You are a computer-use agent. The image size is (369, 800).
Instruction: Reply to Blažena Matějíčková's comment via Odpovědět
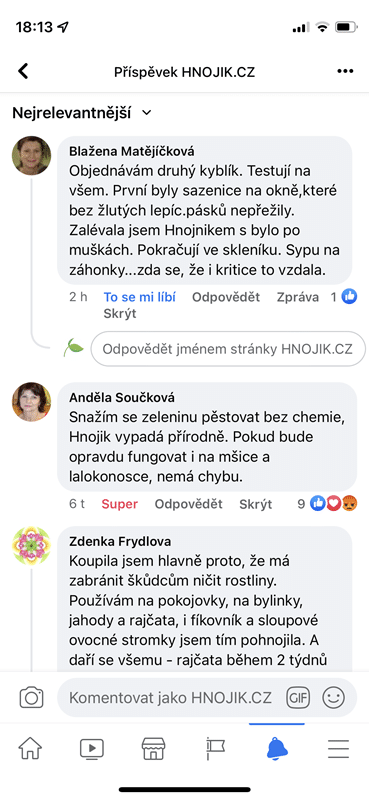pyautogui.click(x=226, y=297)
